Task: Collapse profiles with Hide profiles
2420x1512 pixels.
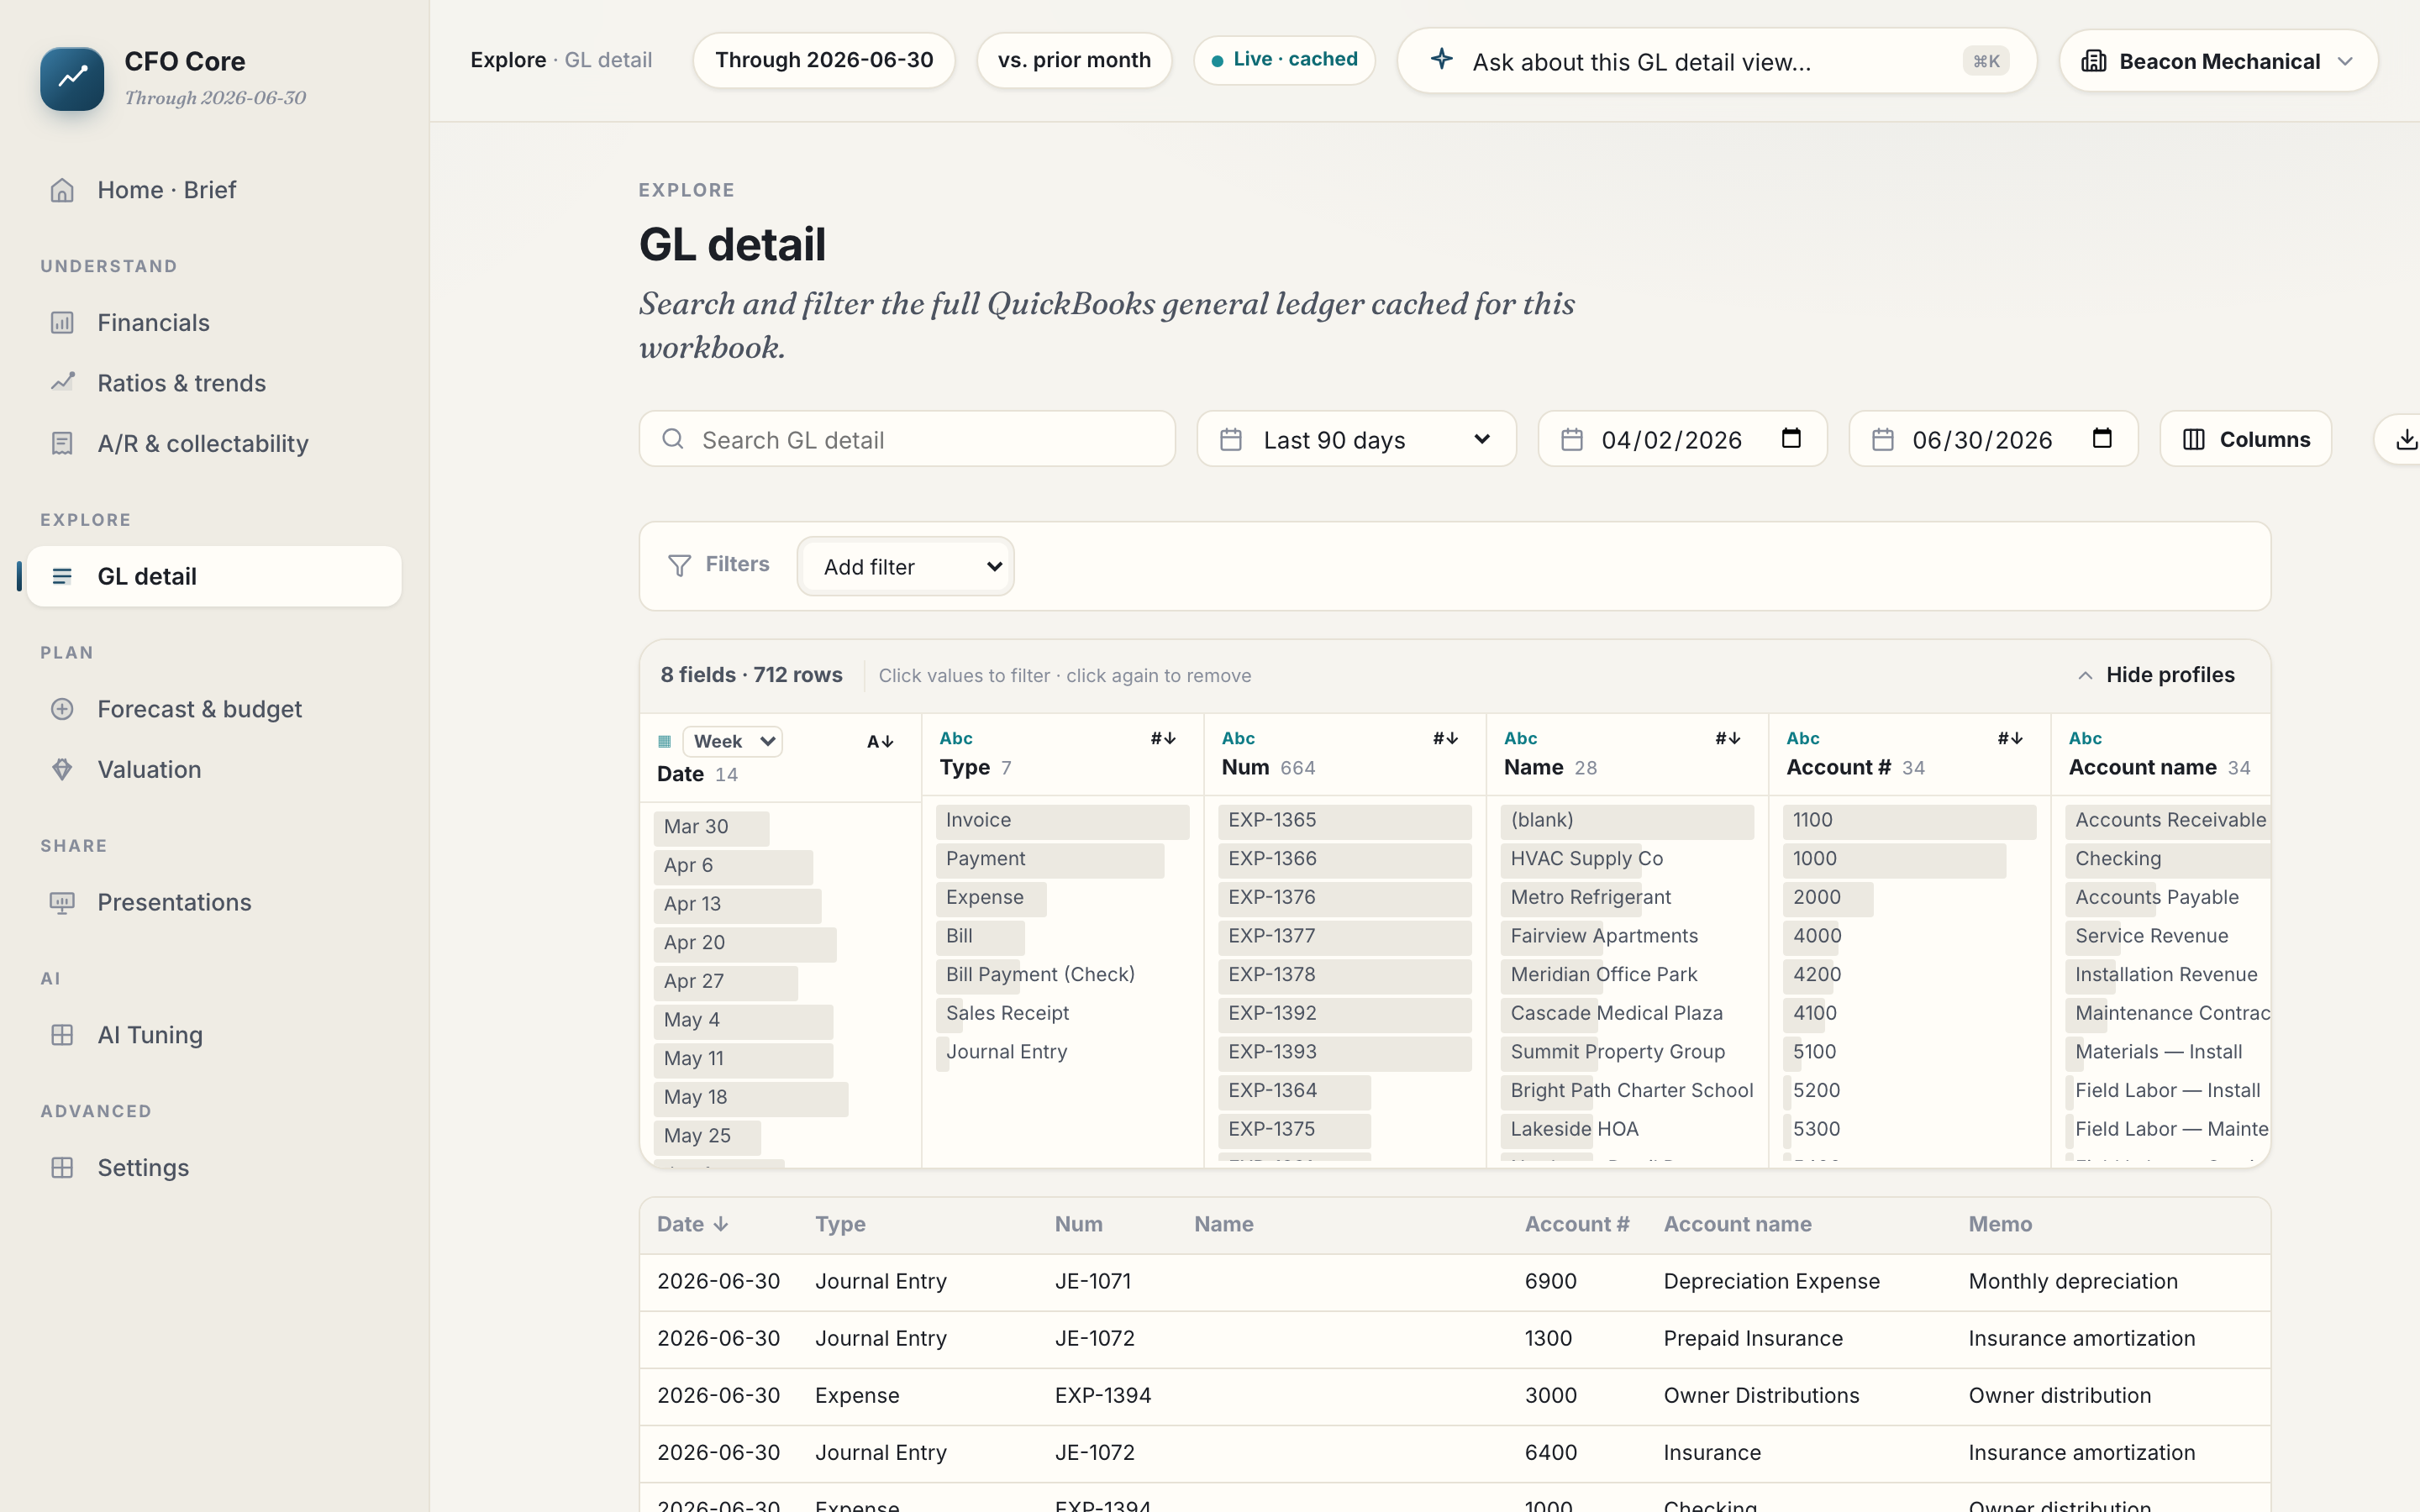Action: pyautogui.click(x=2156, y=675)
